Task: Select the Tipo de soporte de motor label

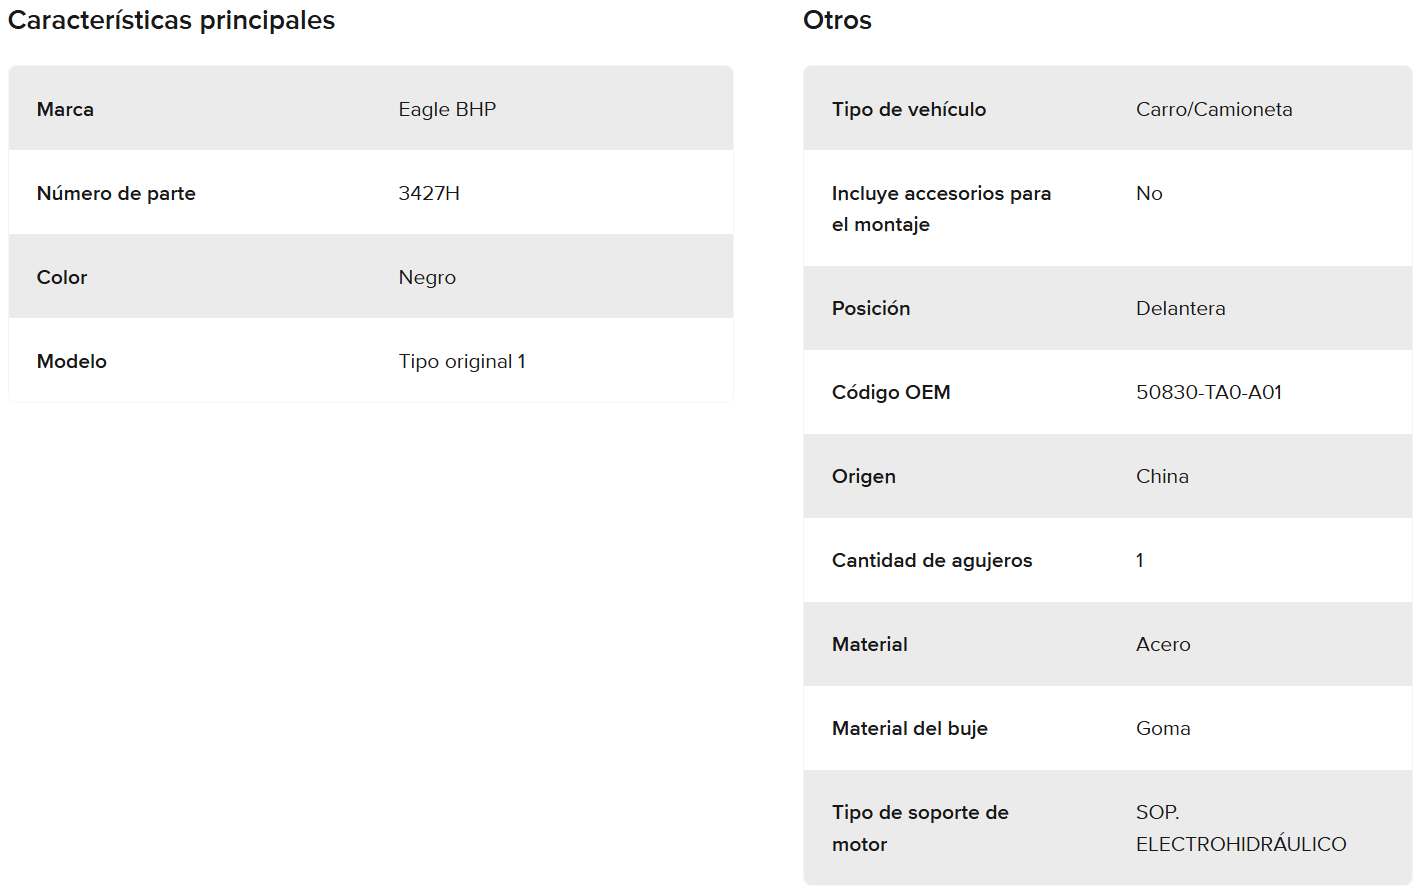Action: tap(920, 828)
